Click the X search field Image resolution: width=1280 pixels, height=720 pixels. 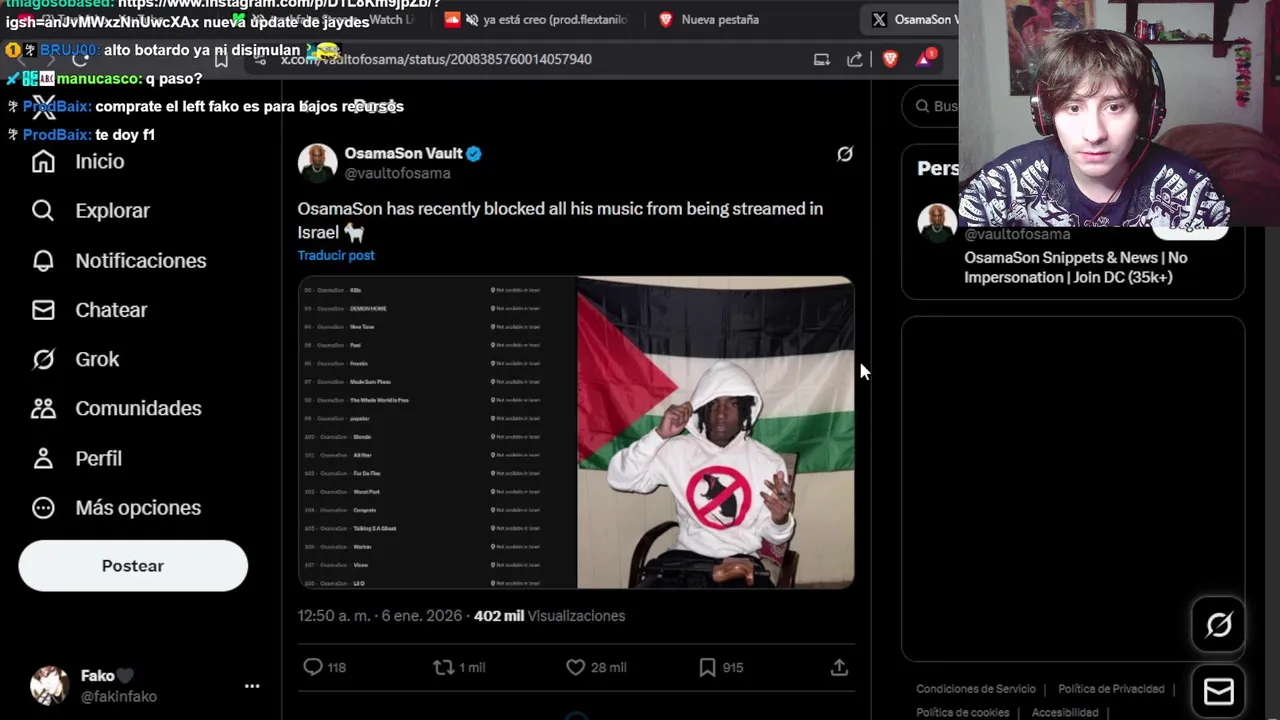(x=930, y=106)
